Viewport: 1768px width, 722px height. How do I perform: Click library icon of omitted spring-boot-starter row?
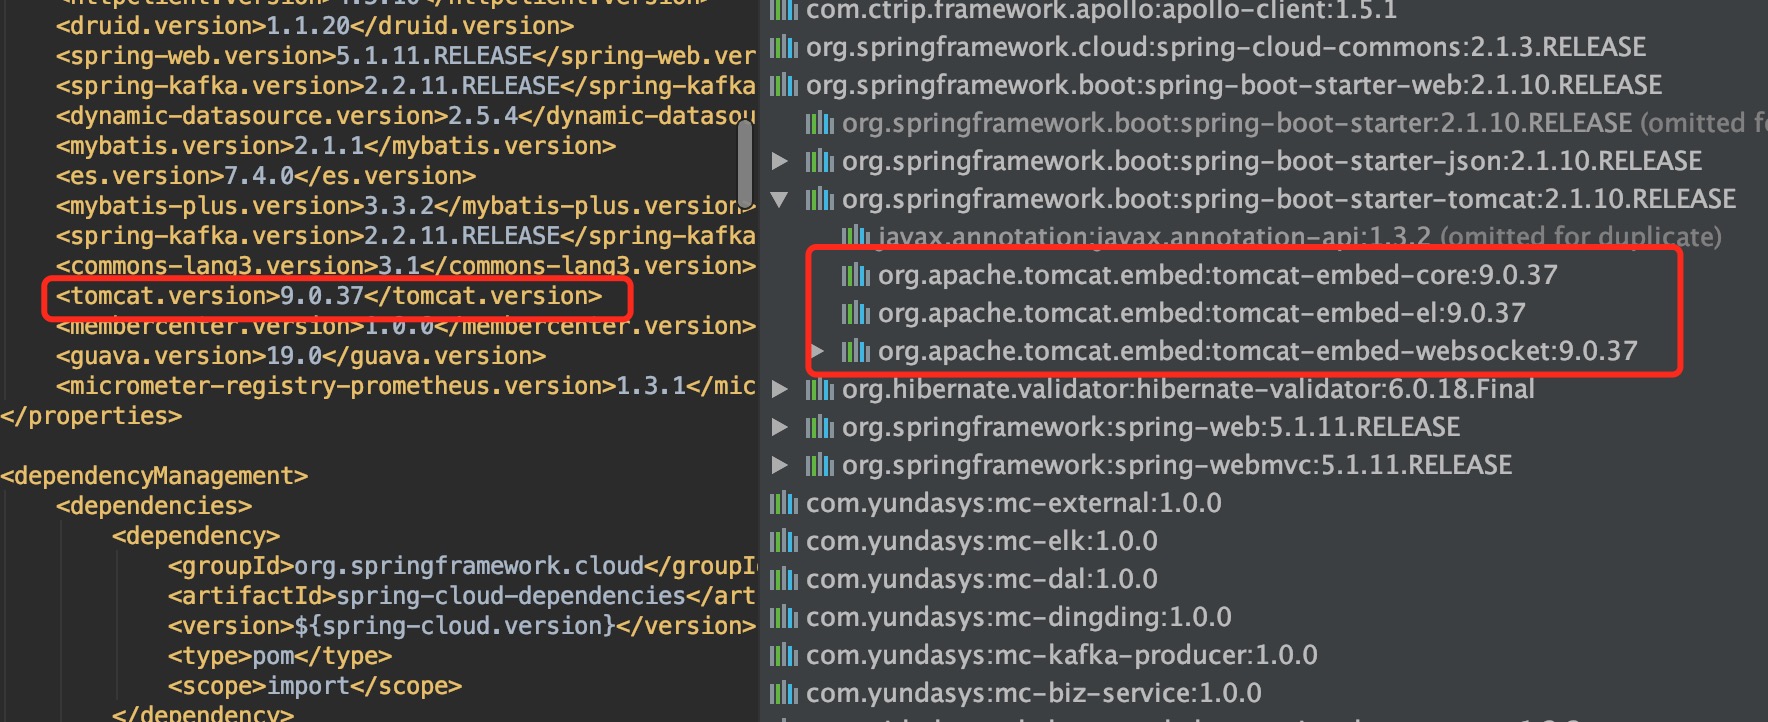(x=820, y=123)
